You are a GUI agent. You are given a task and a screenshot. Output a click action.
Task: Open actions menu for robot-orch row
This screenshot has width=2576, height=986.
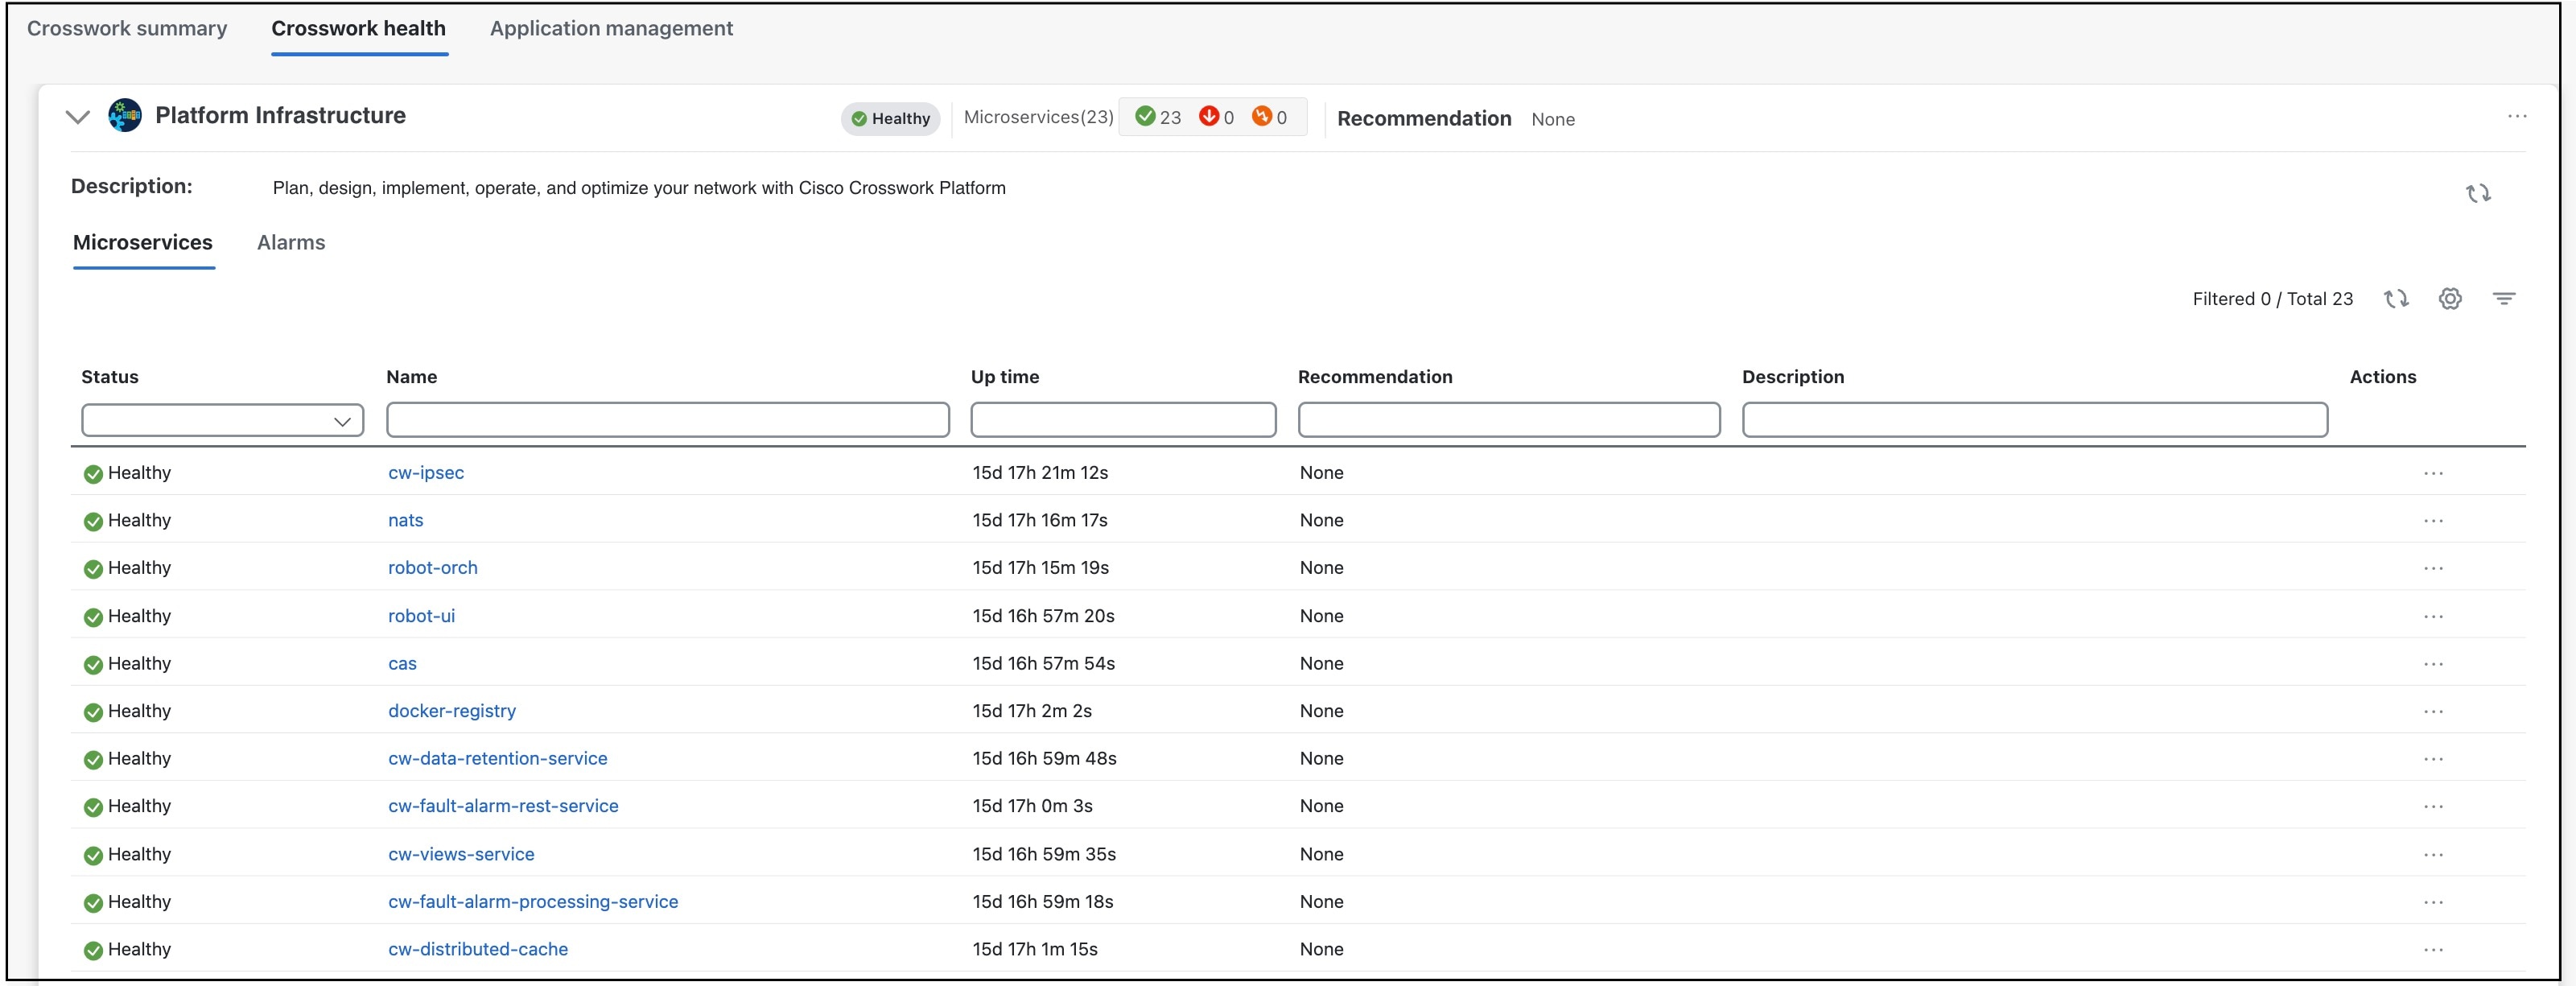pyautogui.click(x=2433, y=568)
